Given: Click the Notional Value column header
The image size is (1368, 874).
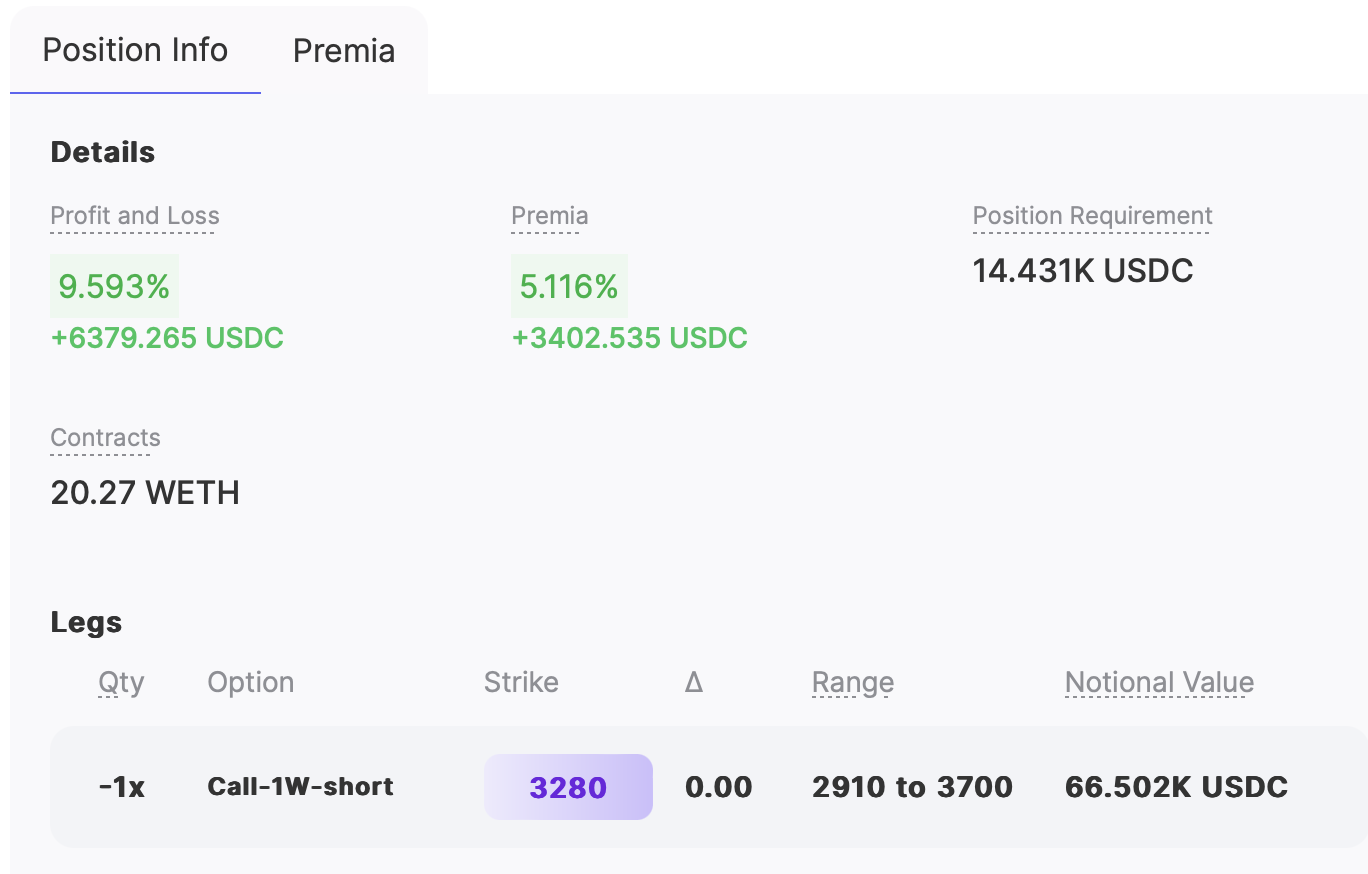Looking at the screenshot, I should coord(1159,683).
